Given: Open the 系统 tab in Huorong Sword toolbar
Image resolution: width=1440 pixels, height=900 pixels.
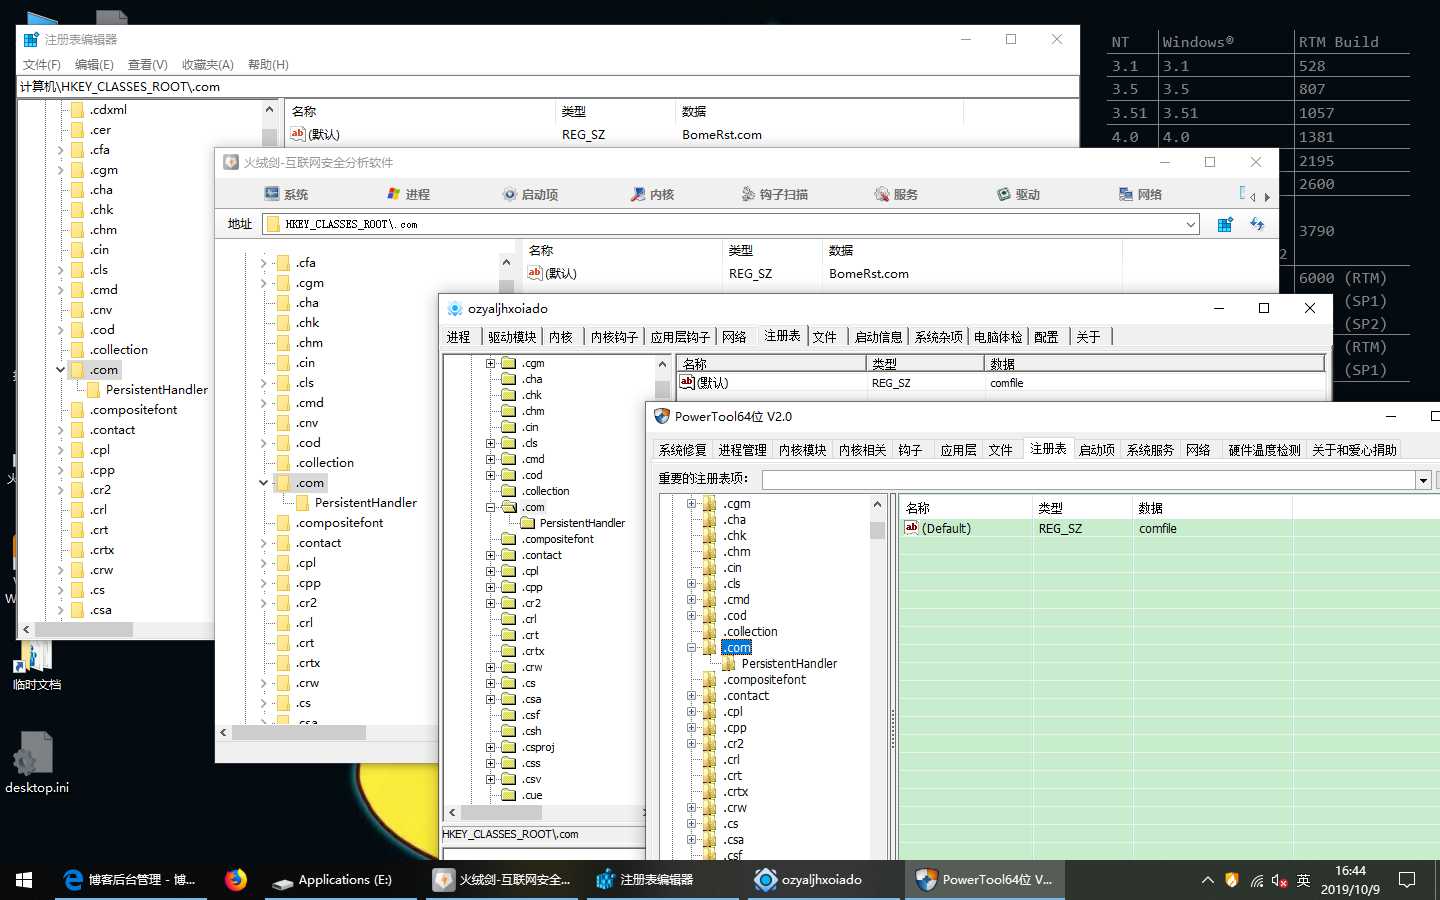Looking at the screenshot, I should tap(286, 194).
